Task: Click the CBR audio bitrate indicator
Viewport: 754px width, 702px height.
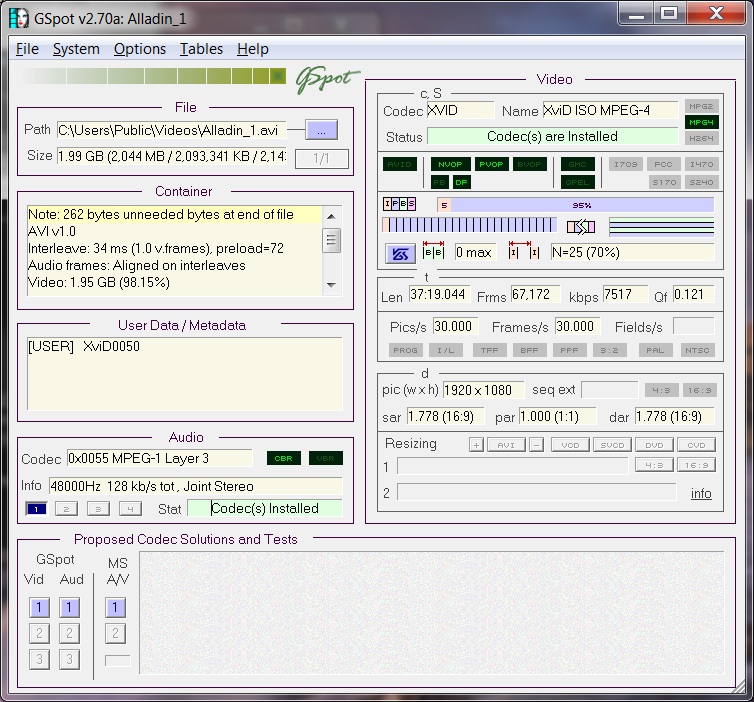Action: pyautogui.click(x=283, y=458)
